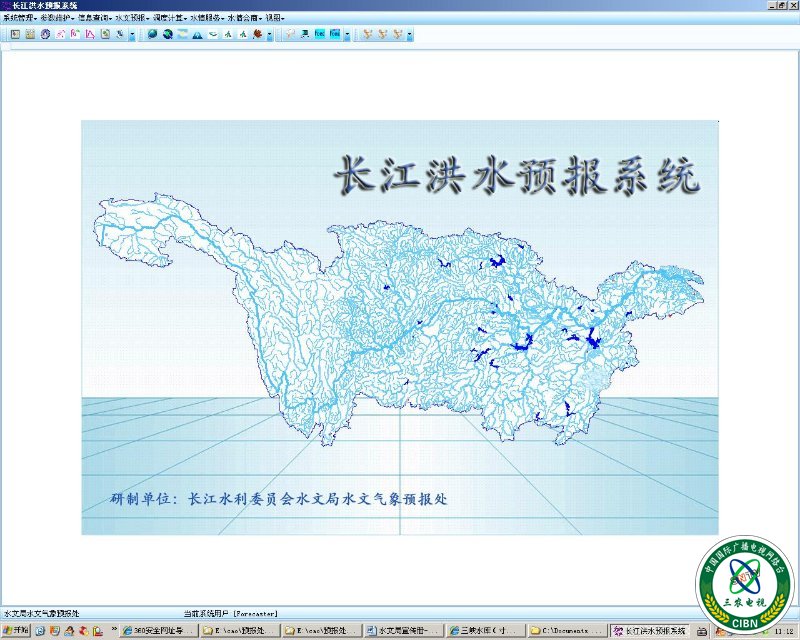This screenshot has width=800, height=640.
Task: Click the first icon in the toolbar
Action: coord(15,34)
